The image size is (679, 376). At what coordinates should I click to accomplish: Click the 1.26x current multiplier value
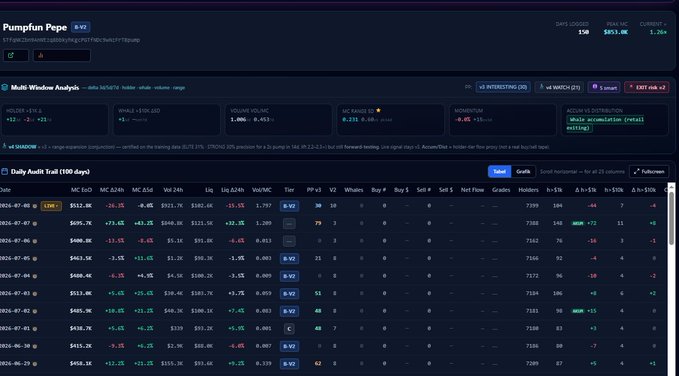[x=658, y=32]
